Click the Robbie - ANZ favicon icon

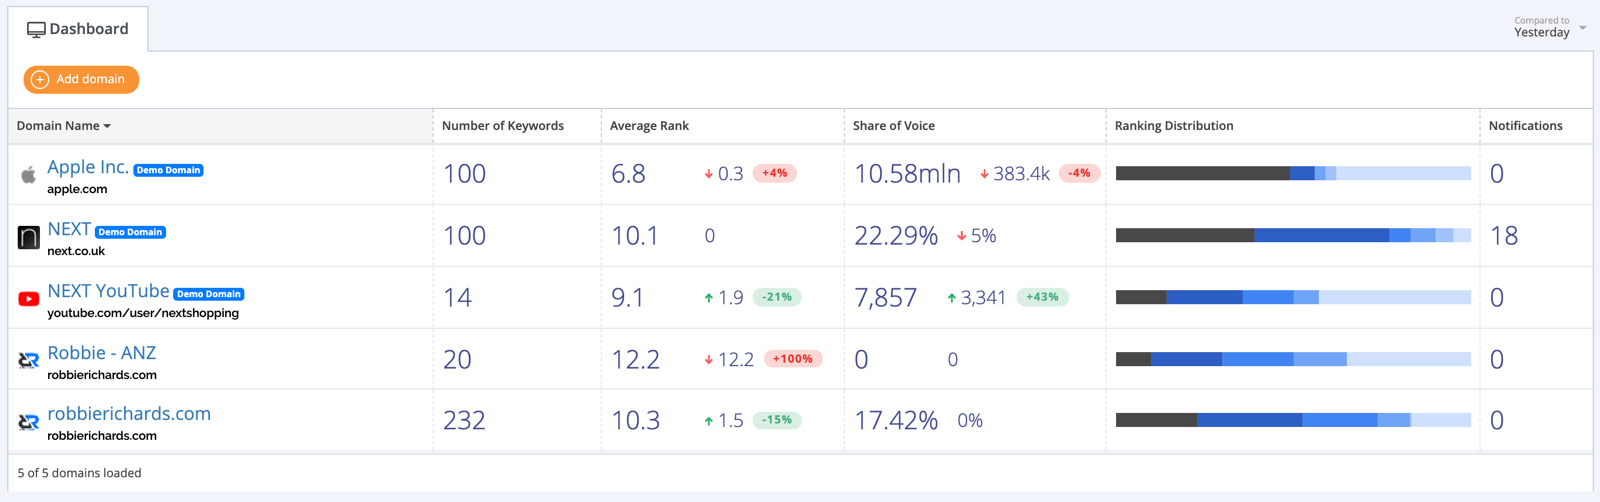coord(29,361)
